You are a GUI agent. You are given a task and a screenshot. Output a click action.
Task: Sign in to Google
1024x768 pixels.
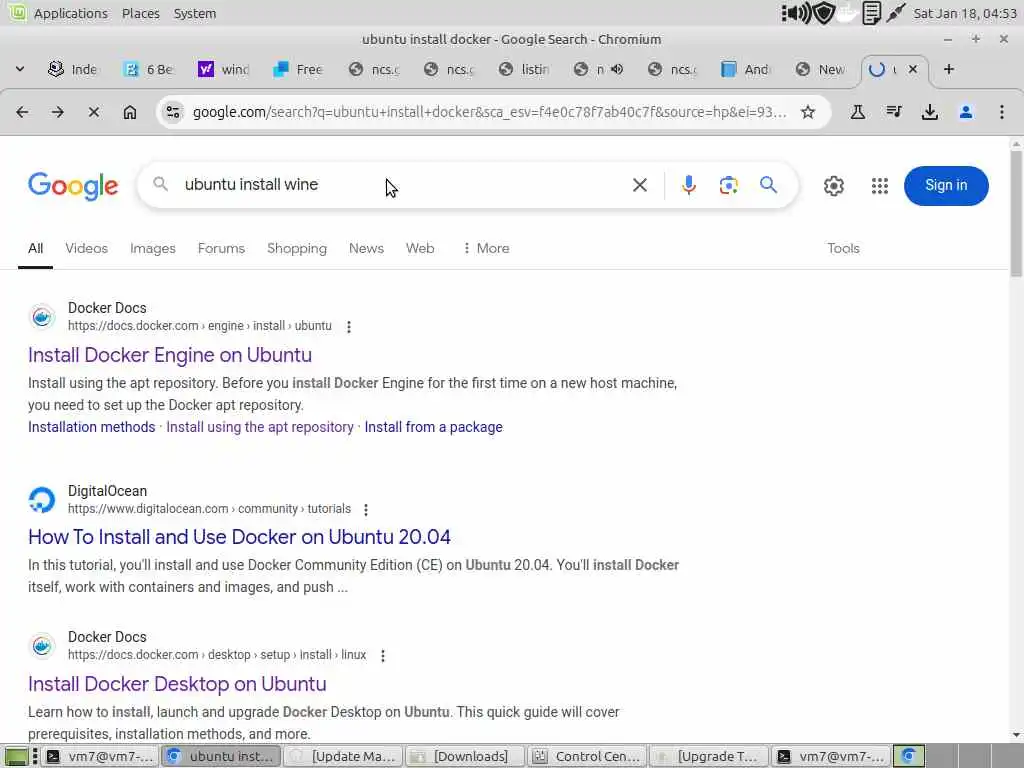[946, 185]
